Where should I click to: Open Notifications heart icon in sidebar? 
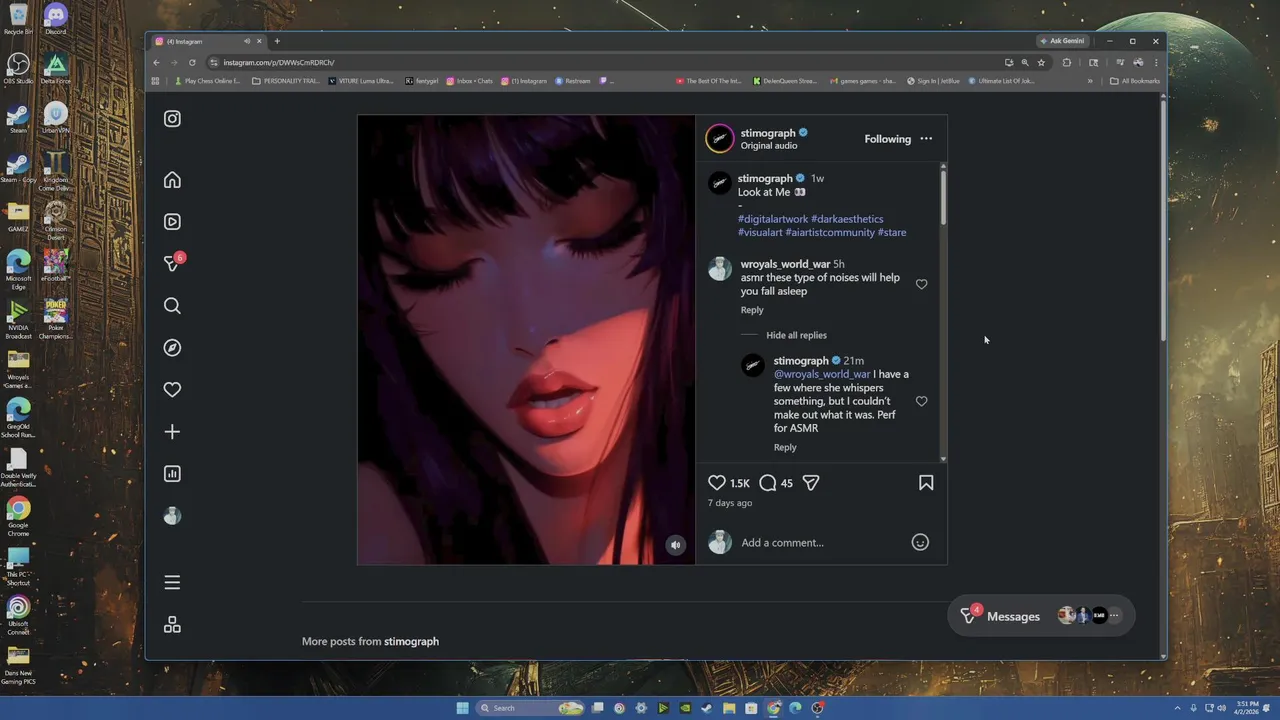(172, 390)
